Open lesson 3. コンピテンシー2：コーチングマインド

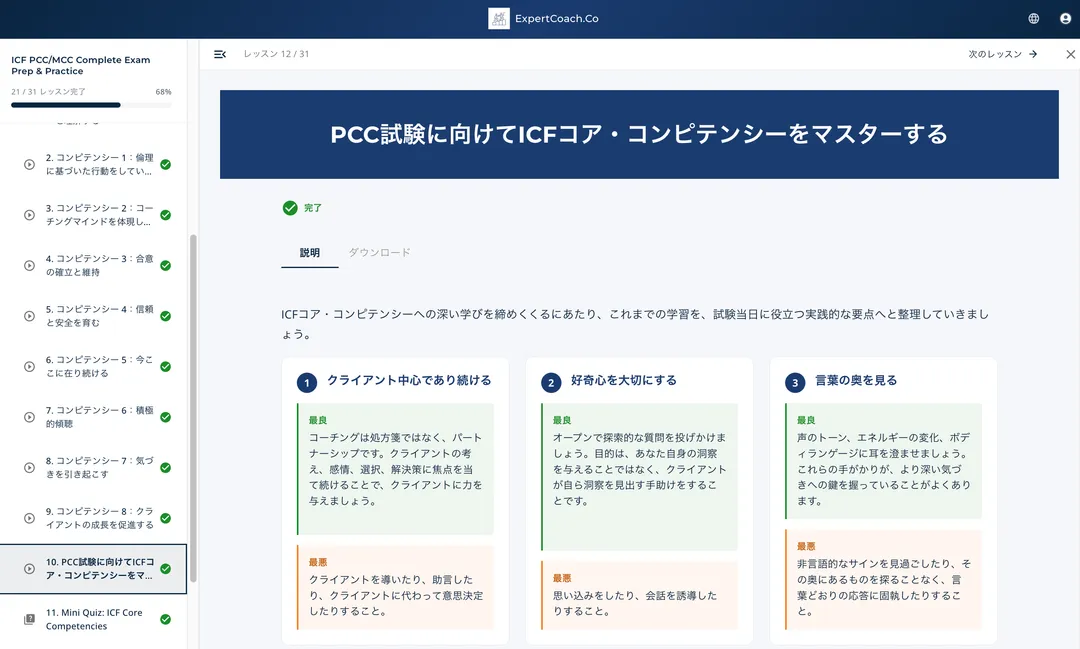(x=100, y=215)
